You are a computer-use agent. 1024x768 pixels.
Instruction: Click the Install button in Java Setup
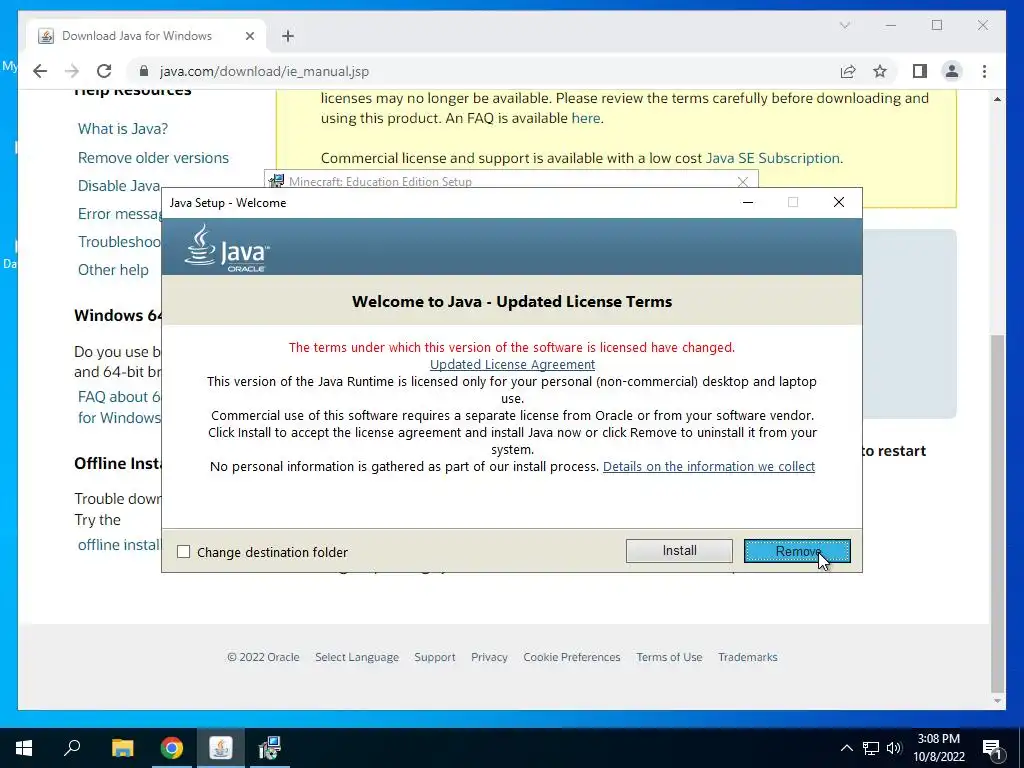[x=679, y=551]
